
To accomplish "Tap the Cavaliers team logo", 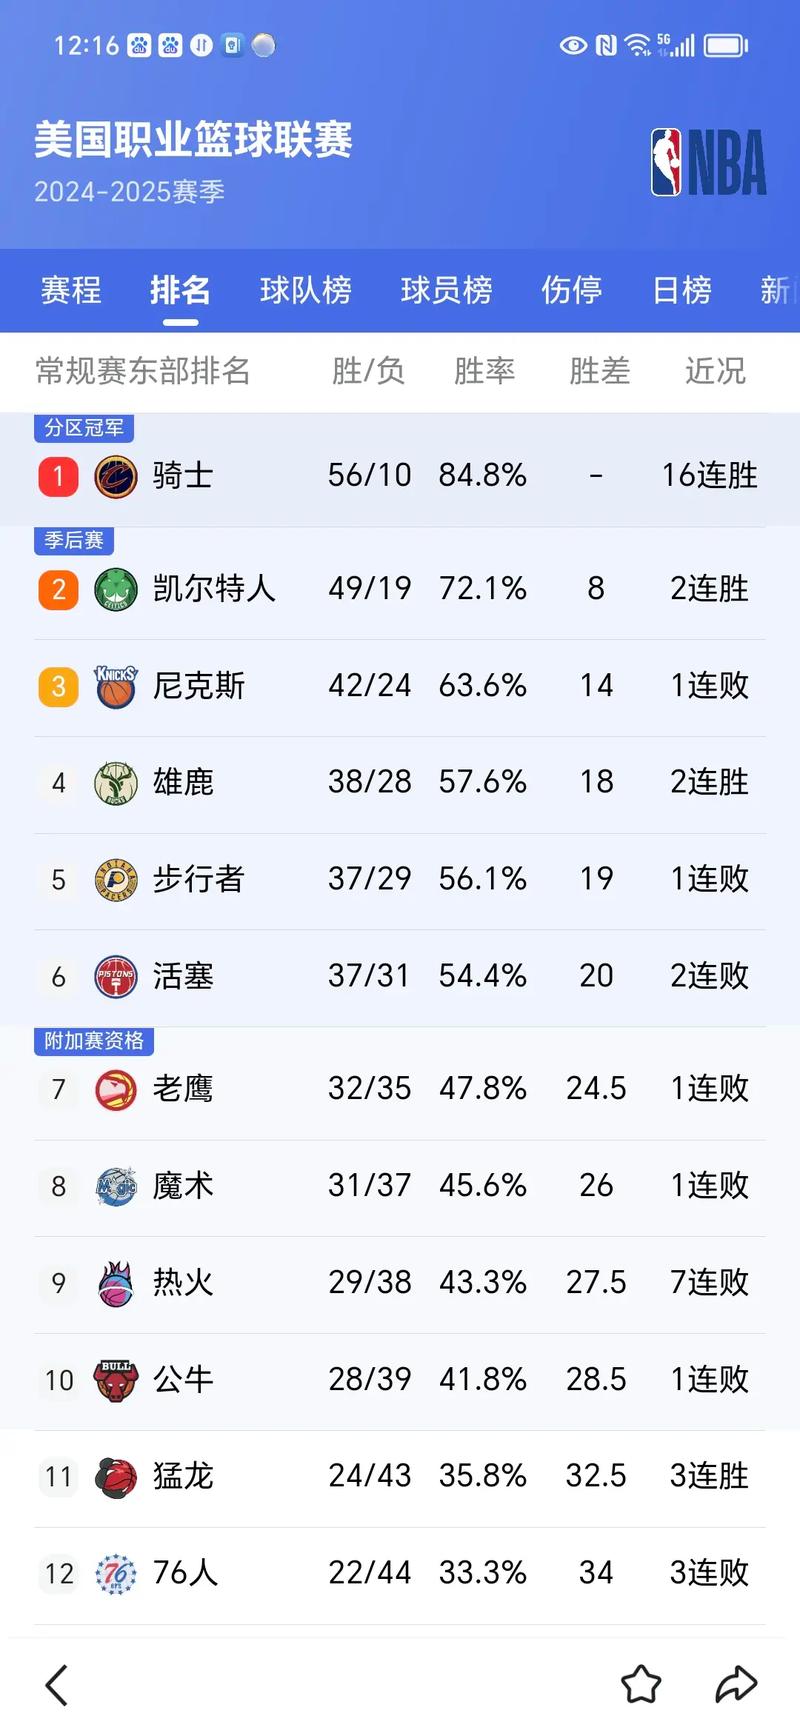I will (116, 476).
